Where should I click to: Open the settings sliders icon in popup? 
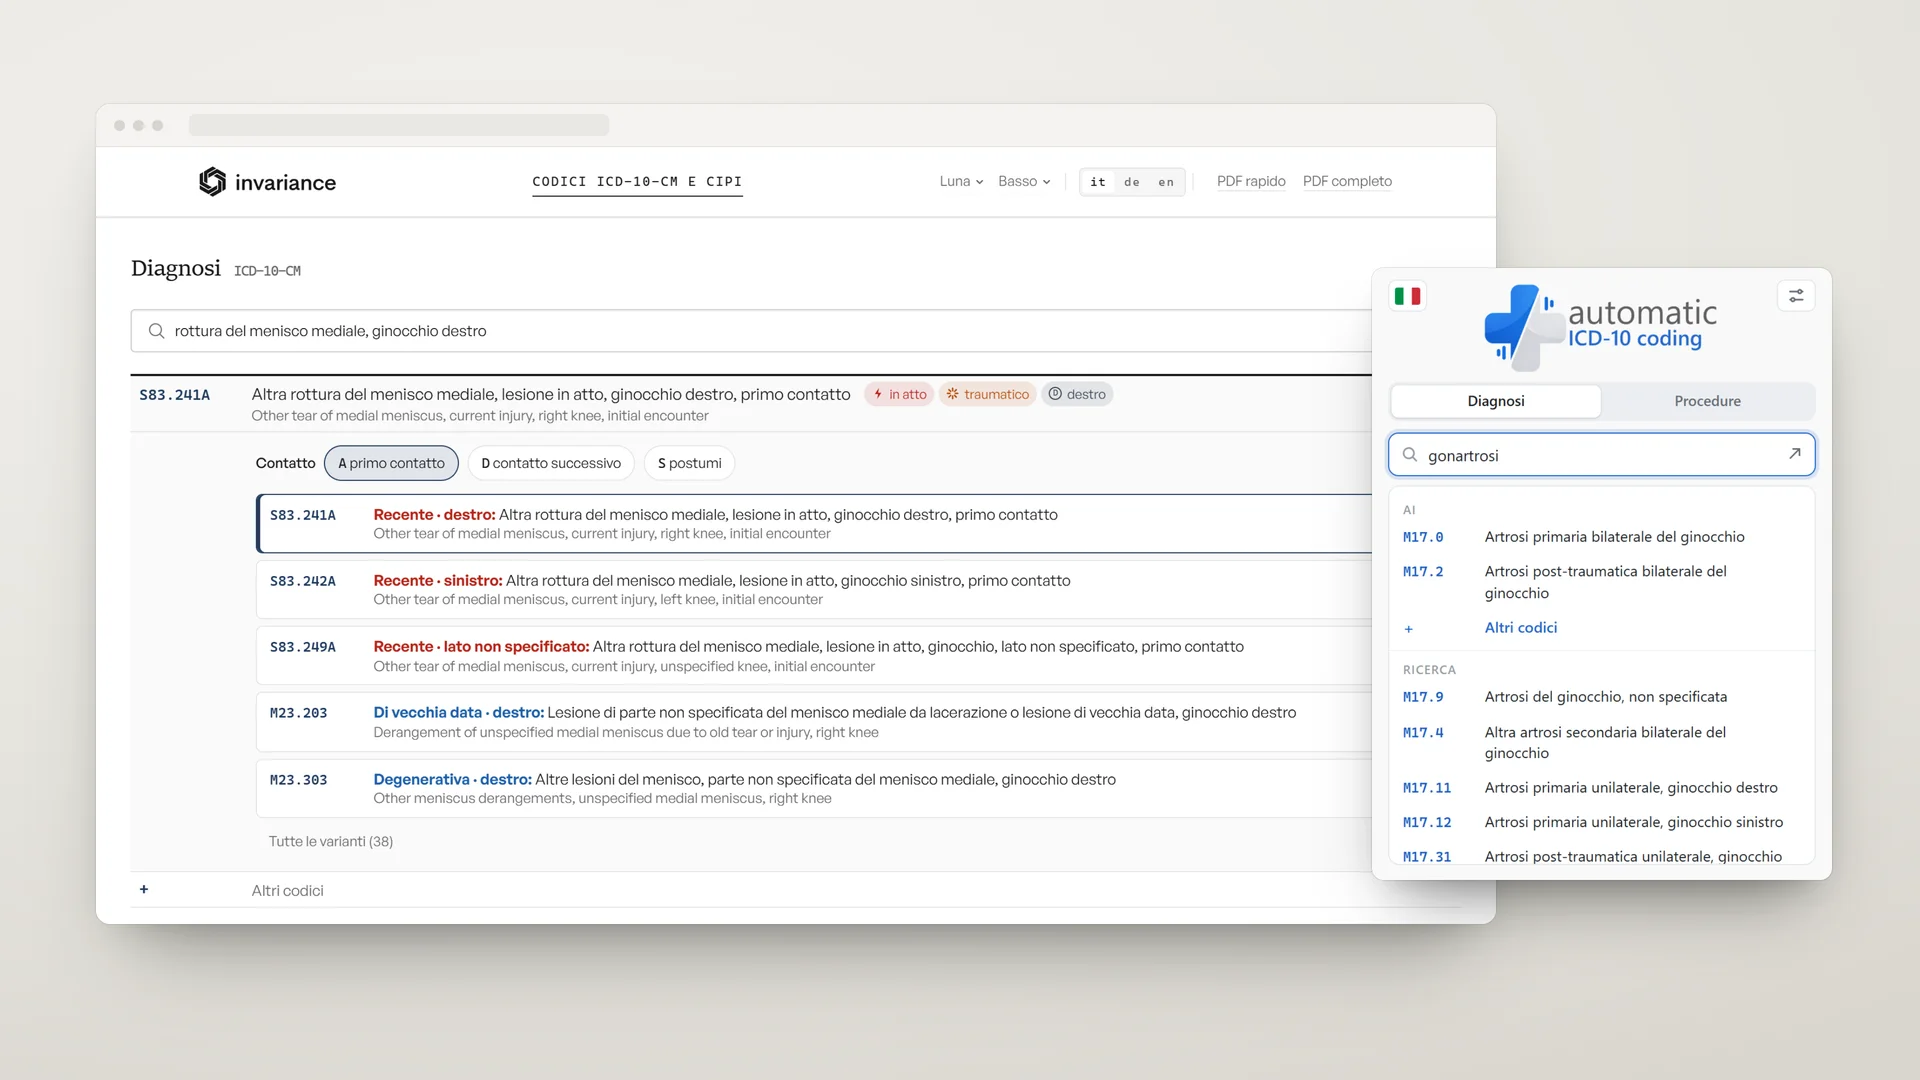tap(1796, 296)
